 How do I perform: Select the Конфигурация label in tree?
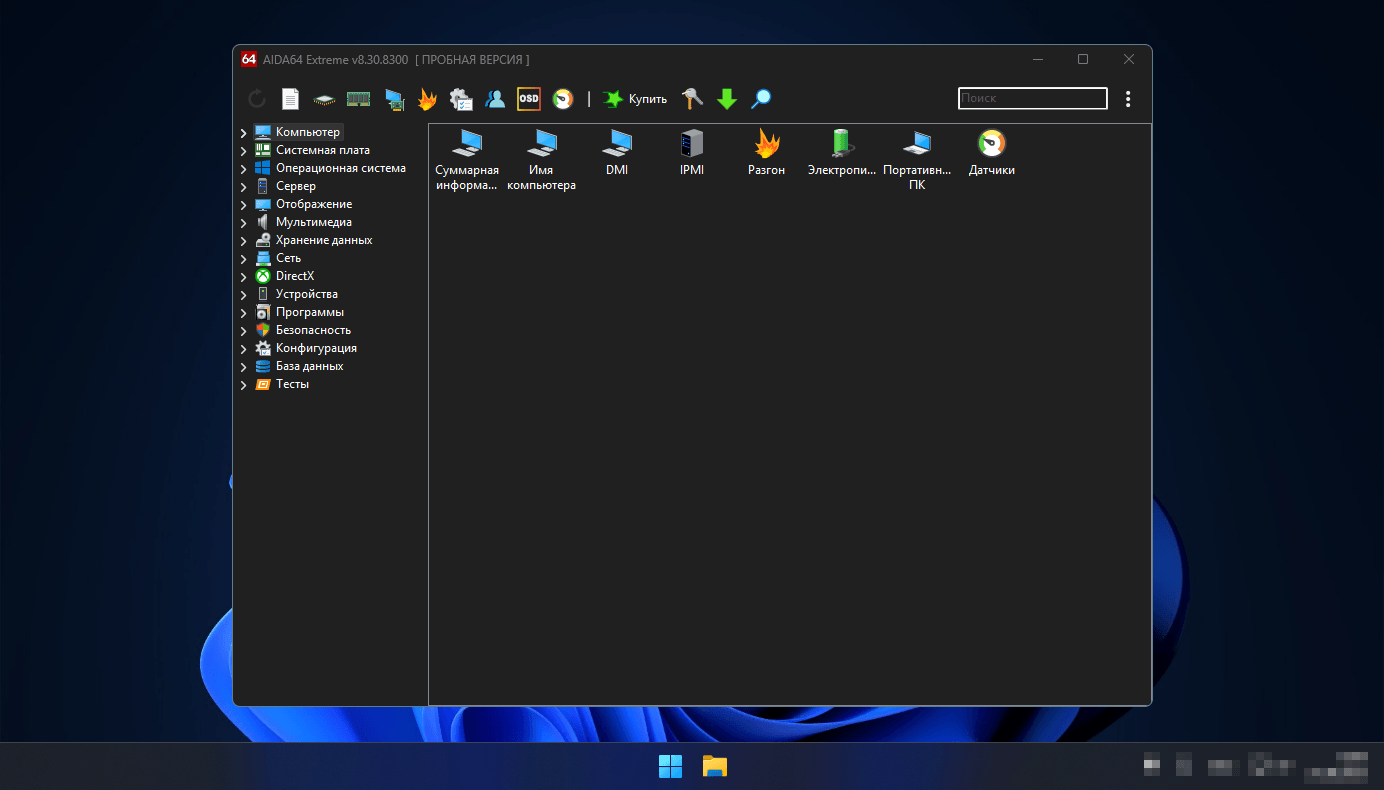316,348
